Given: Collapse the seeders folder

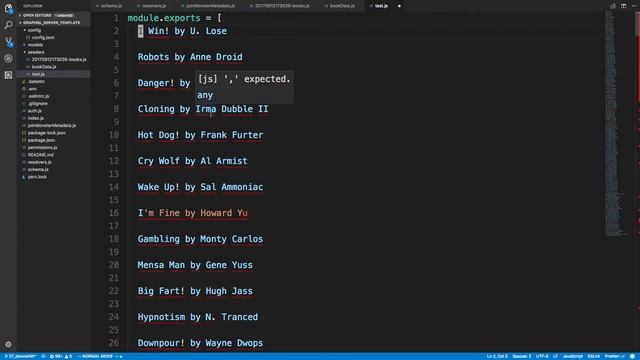Looking at the screenshot, I should coord(36,52).
